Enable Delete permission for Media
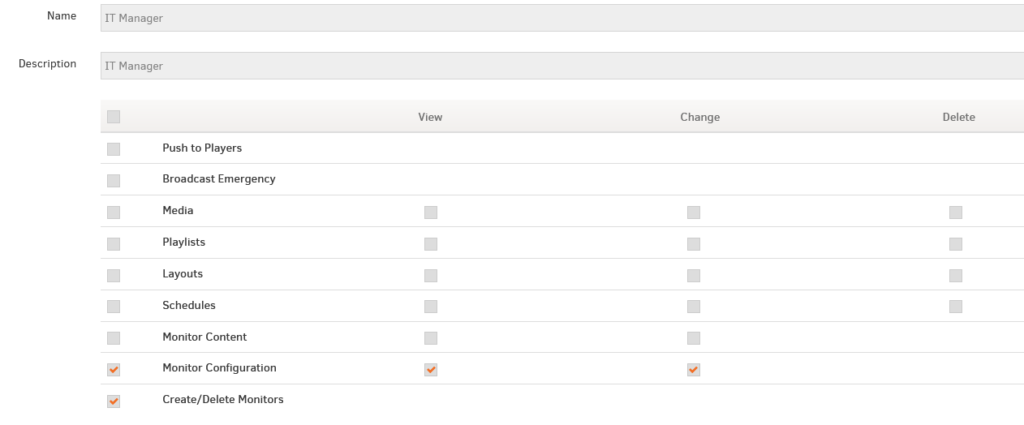 (955, 212)
